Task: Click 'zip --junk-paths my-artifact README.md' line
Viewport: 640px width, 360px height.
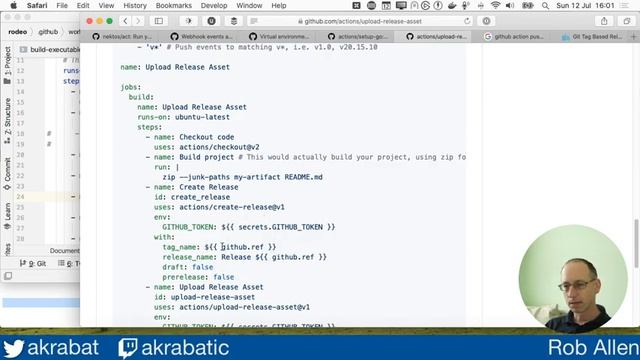Action: (242, 177)
